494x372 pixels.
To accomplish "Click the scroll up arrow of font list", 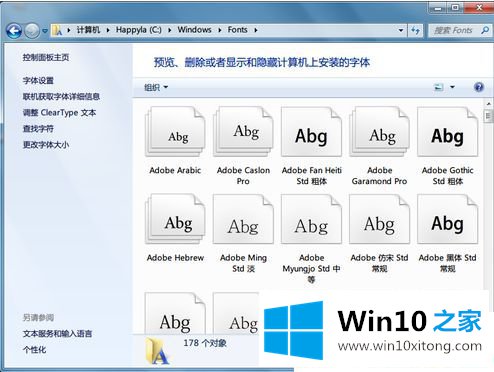I will (488, 104).
